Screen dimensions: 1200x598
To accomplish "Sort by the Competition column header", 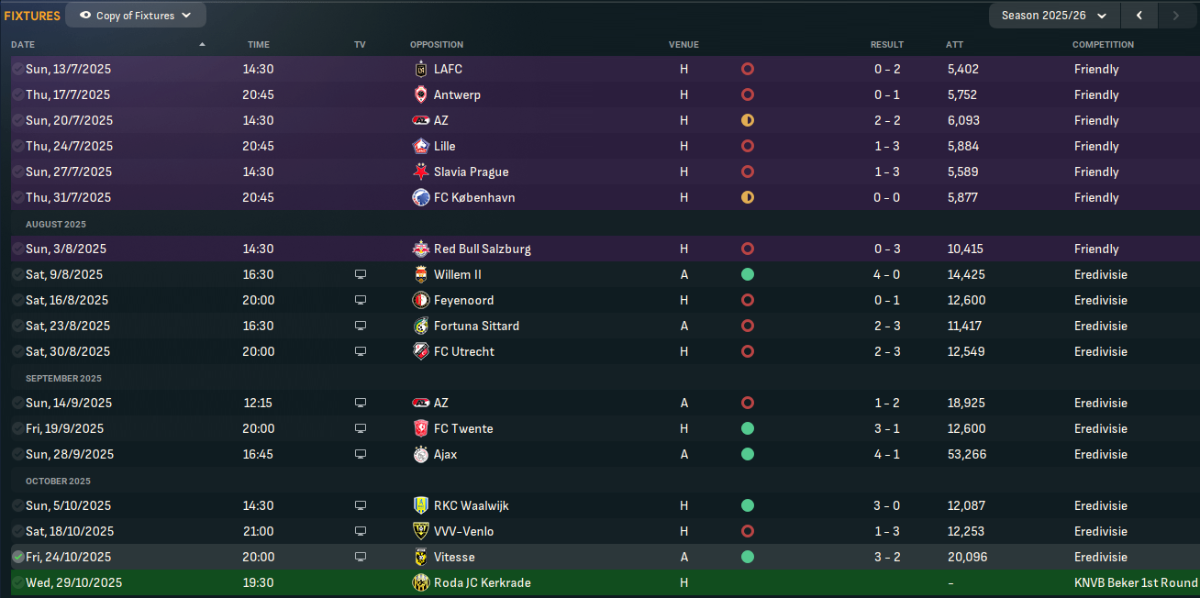I will click(1103, 44).
